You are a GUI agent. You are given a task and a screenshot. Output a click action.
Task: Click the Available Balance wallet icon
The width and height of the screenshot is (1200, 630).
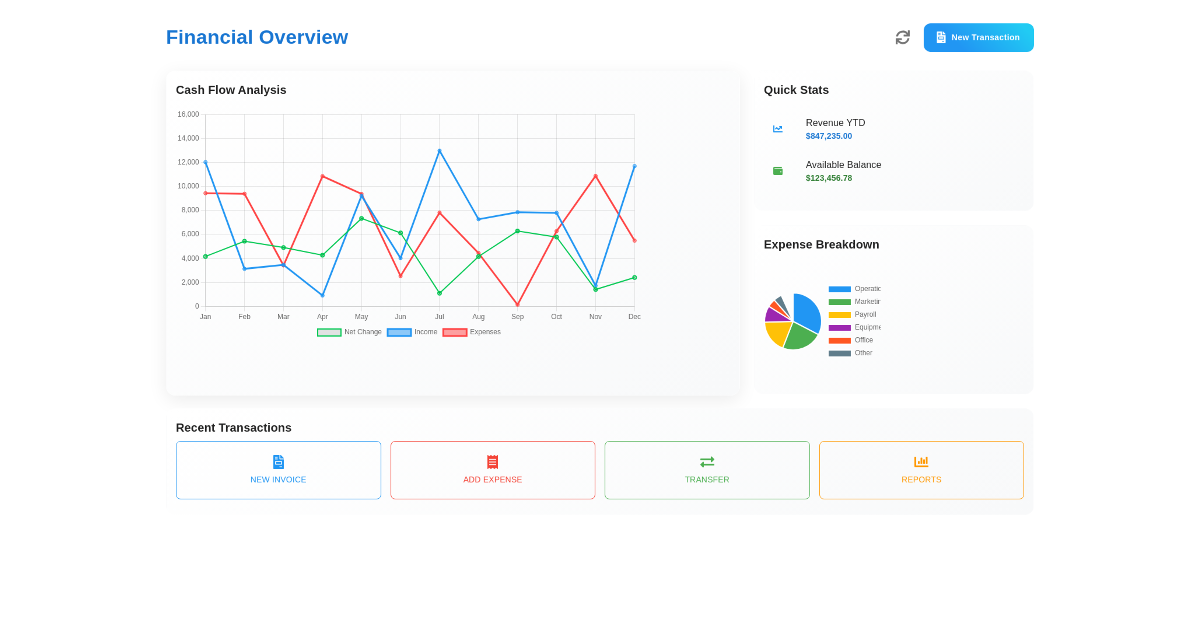tap(778, 171)
